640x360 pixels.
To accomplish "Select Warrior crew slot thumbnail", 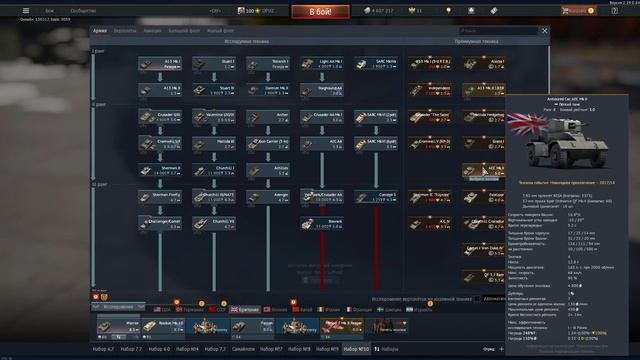I will [x=118, y=327].
